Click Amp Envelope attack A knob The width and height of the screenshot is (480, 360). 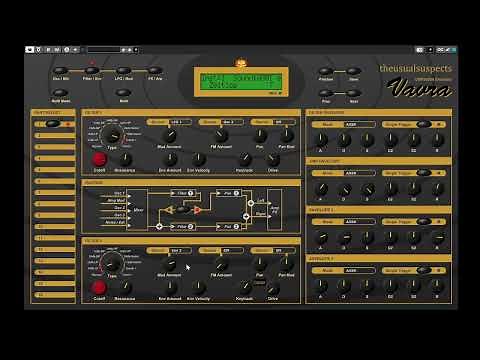point(321,188)
